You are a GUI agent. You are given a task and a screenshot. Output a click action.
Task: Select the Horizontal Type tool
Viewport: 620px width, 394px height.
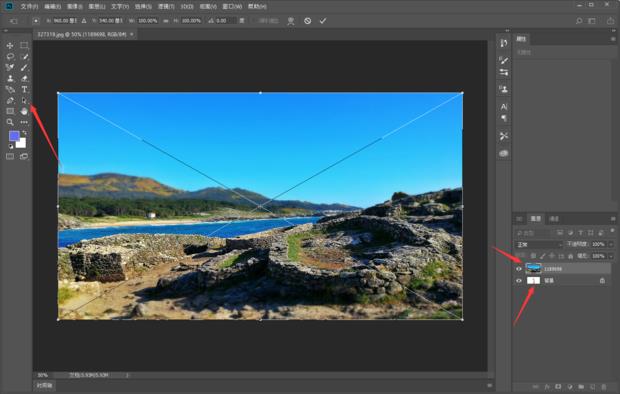(24, 89)
